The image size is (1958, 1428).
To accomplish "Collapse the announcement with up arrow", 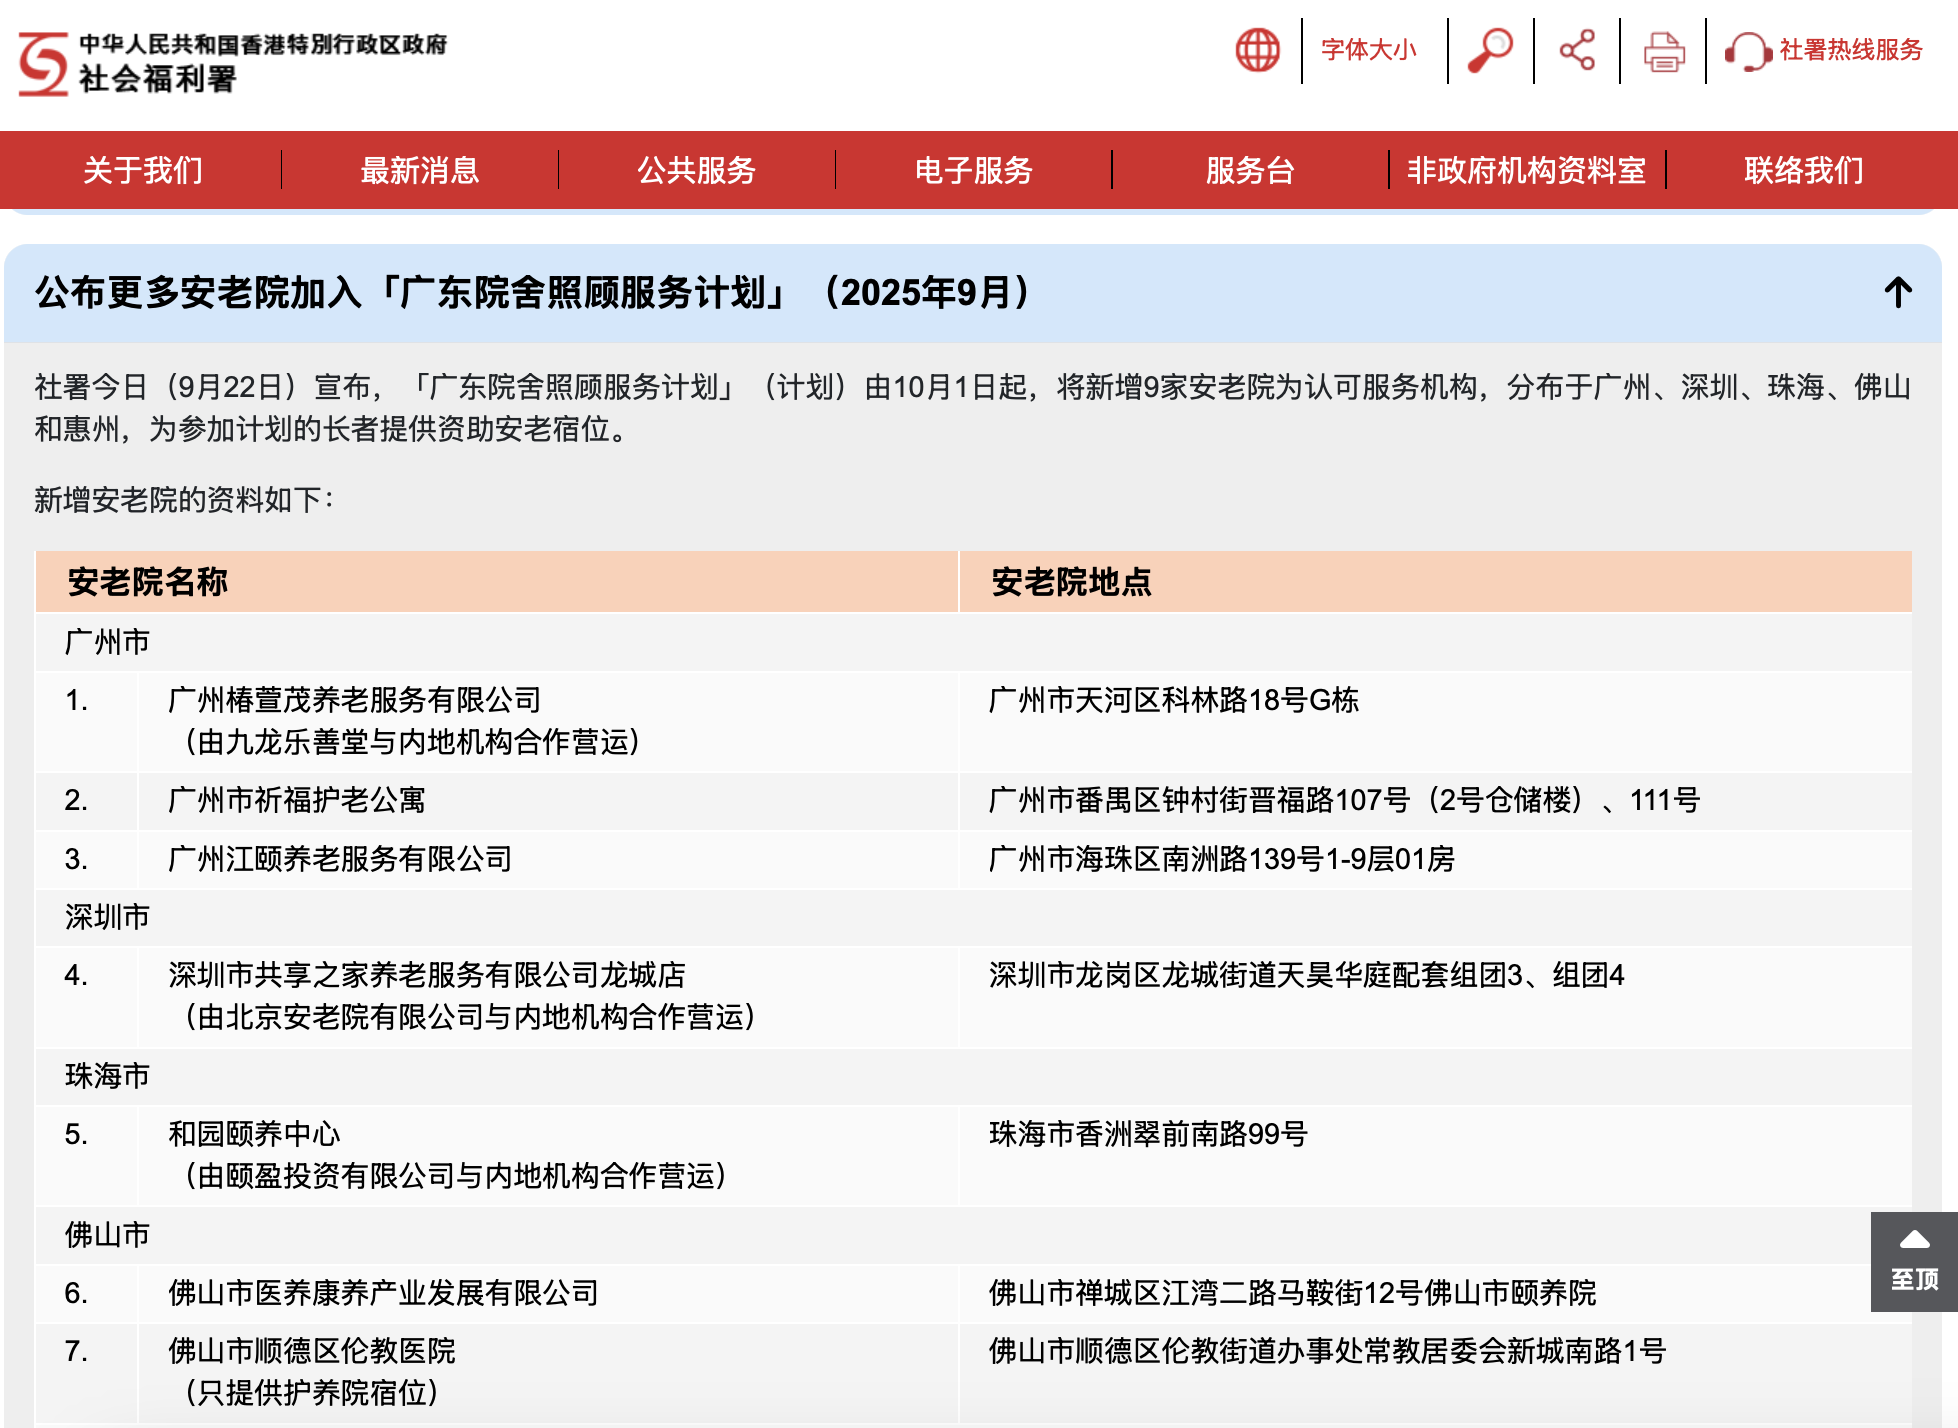I will (x=1897, y=293).
